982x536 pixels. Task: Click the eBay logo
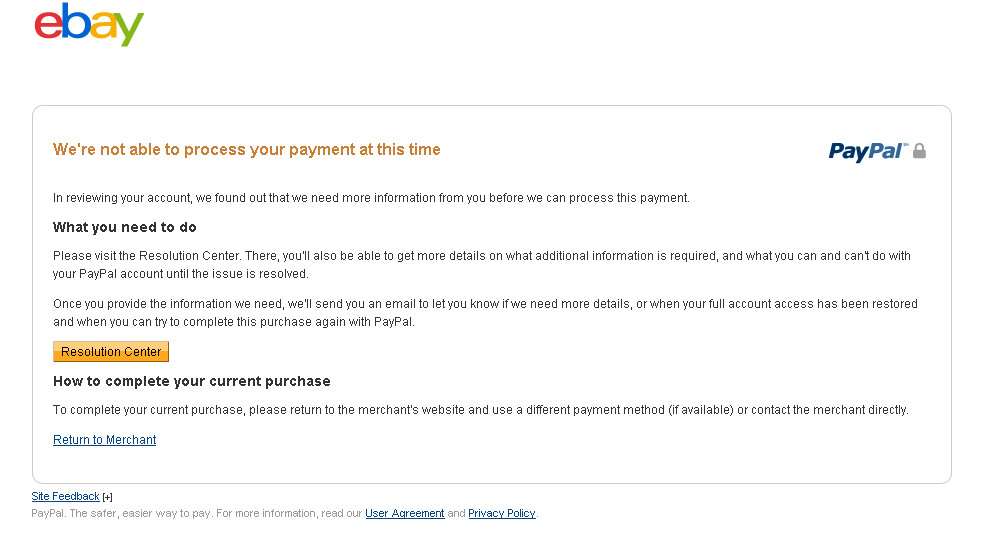pyautogui.click(x=89, y=24)
